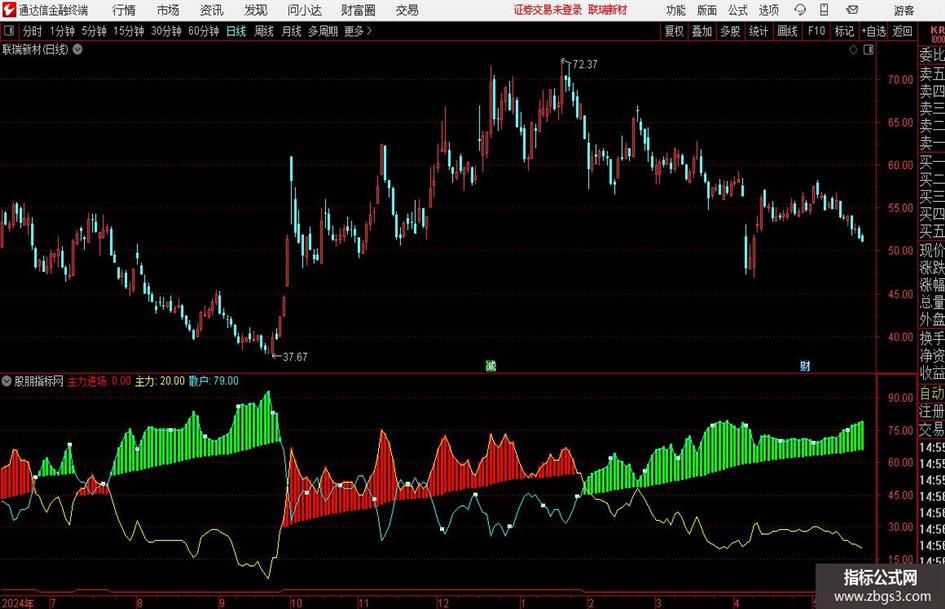945x609 pixels.
Task: Select the 日线 daily tab
Action: coord(236,31)
